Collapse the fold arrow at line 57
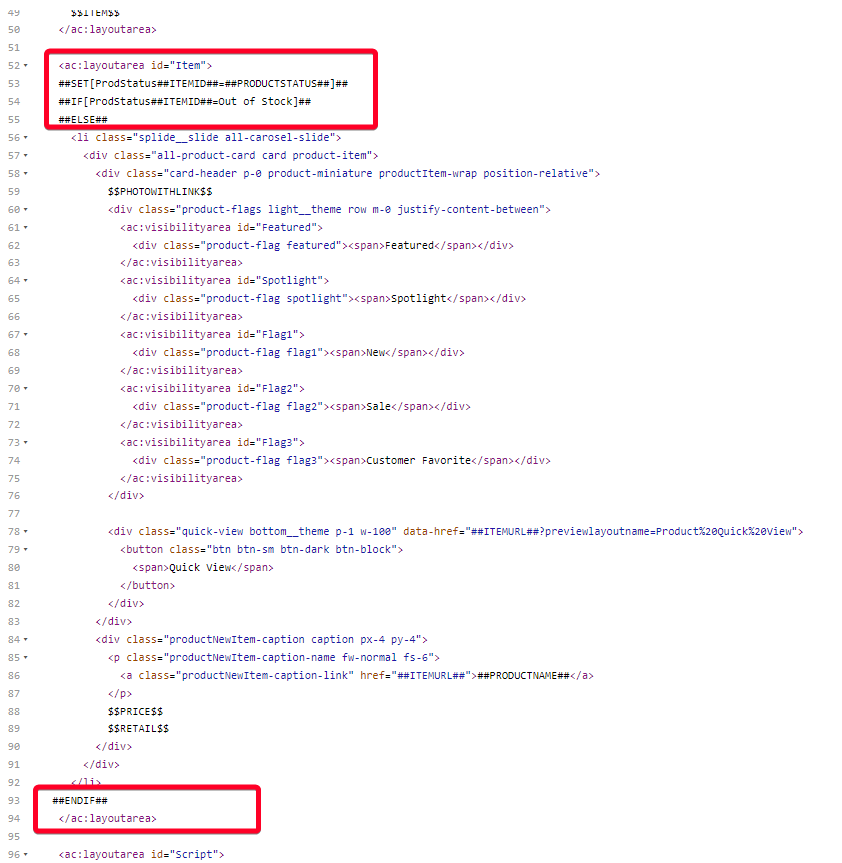This screenshot has width=842, height=863. pos(26,156)
